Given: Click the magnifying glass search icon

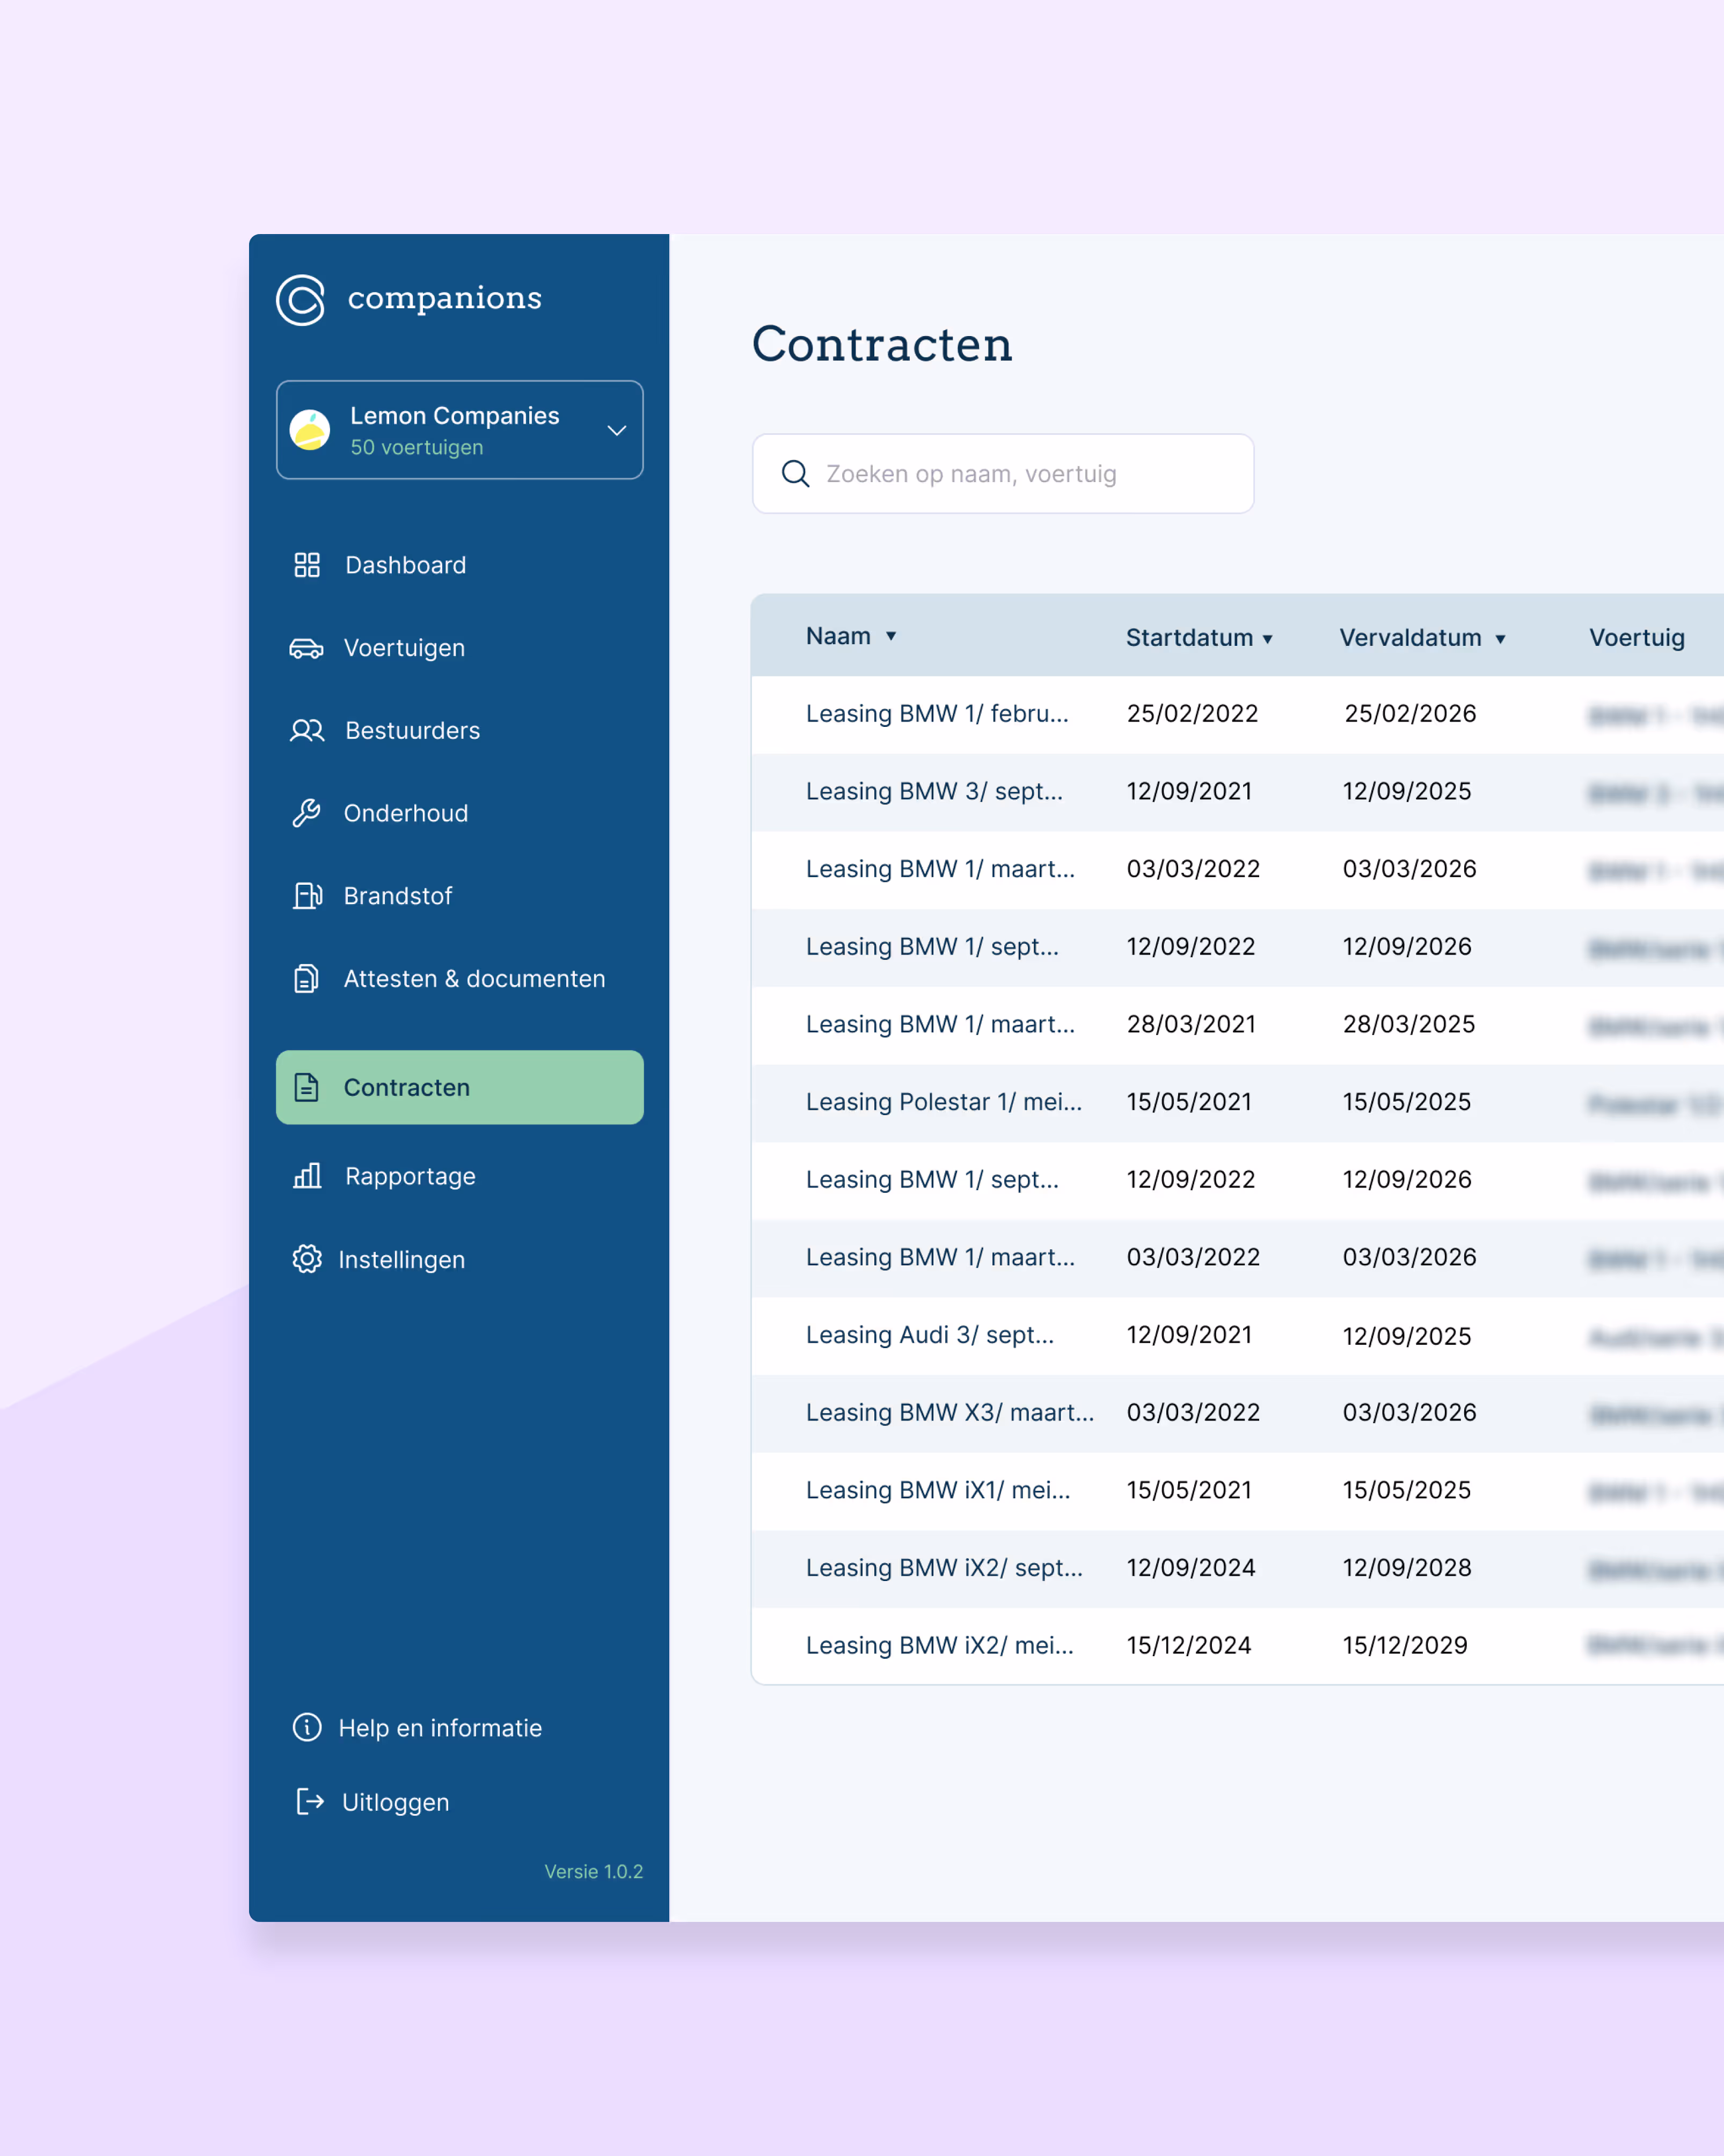Looking at the screenshot, I should (795, 474).
